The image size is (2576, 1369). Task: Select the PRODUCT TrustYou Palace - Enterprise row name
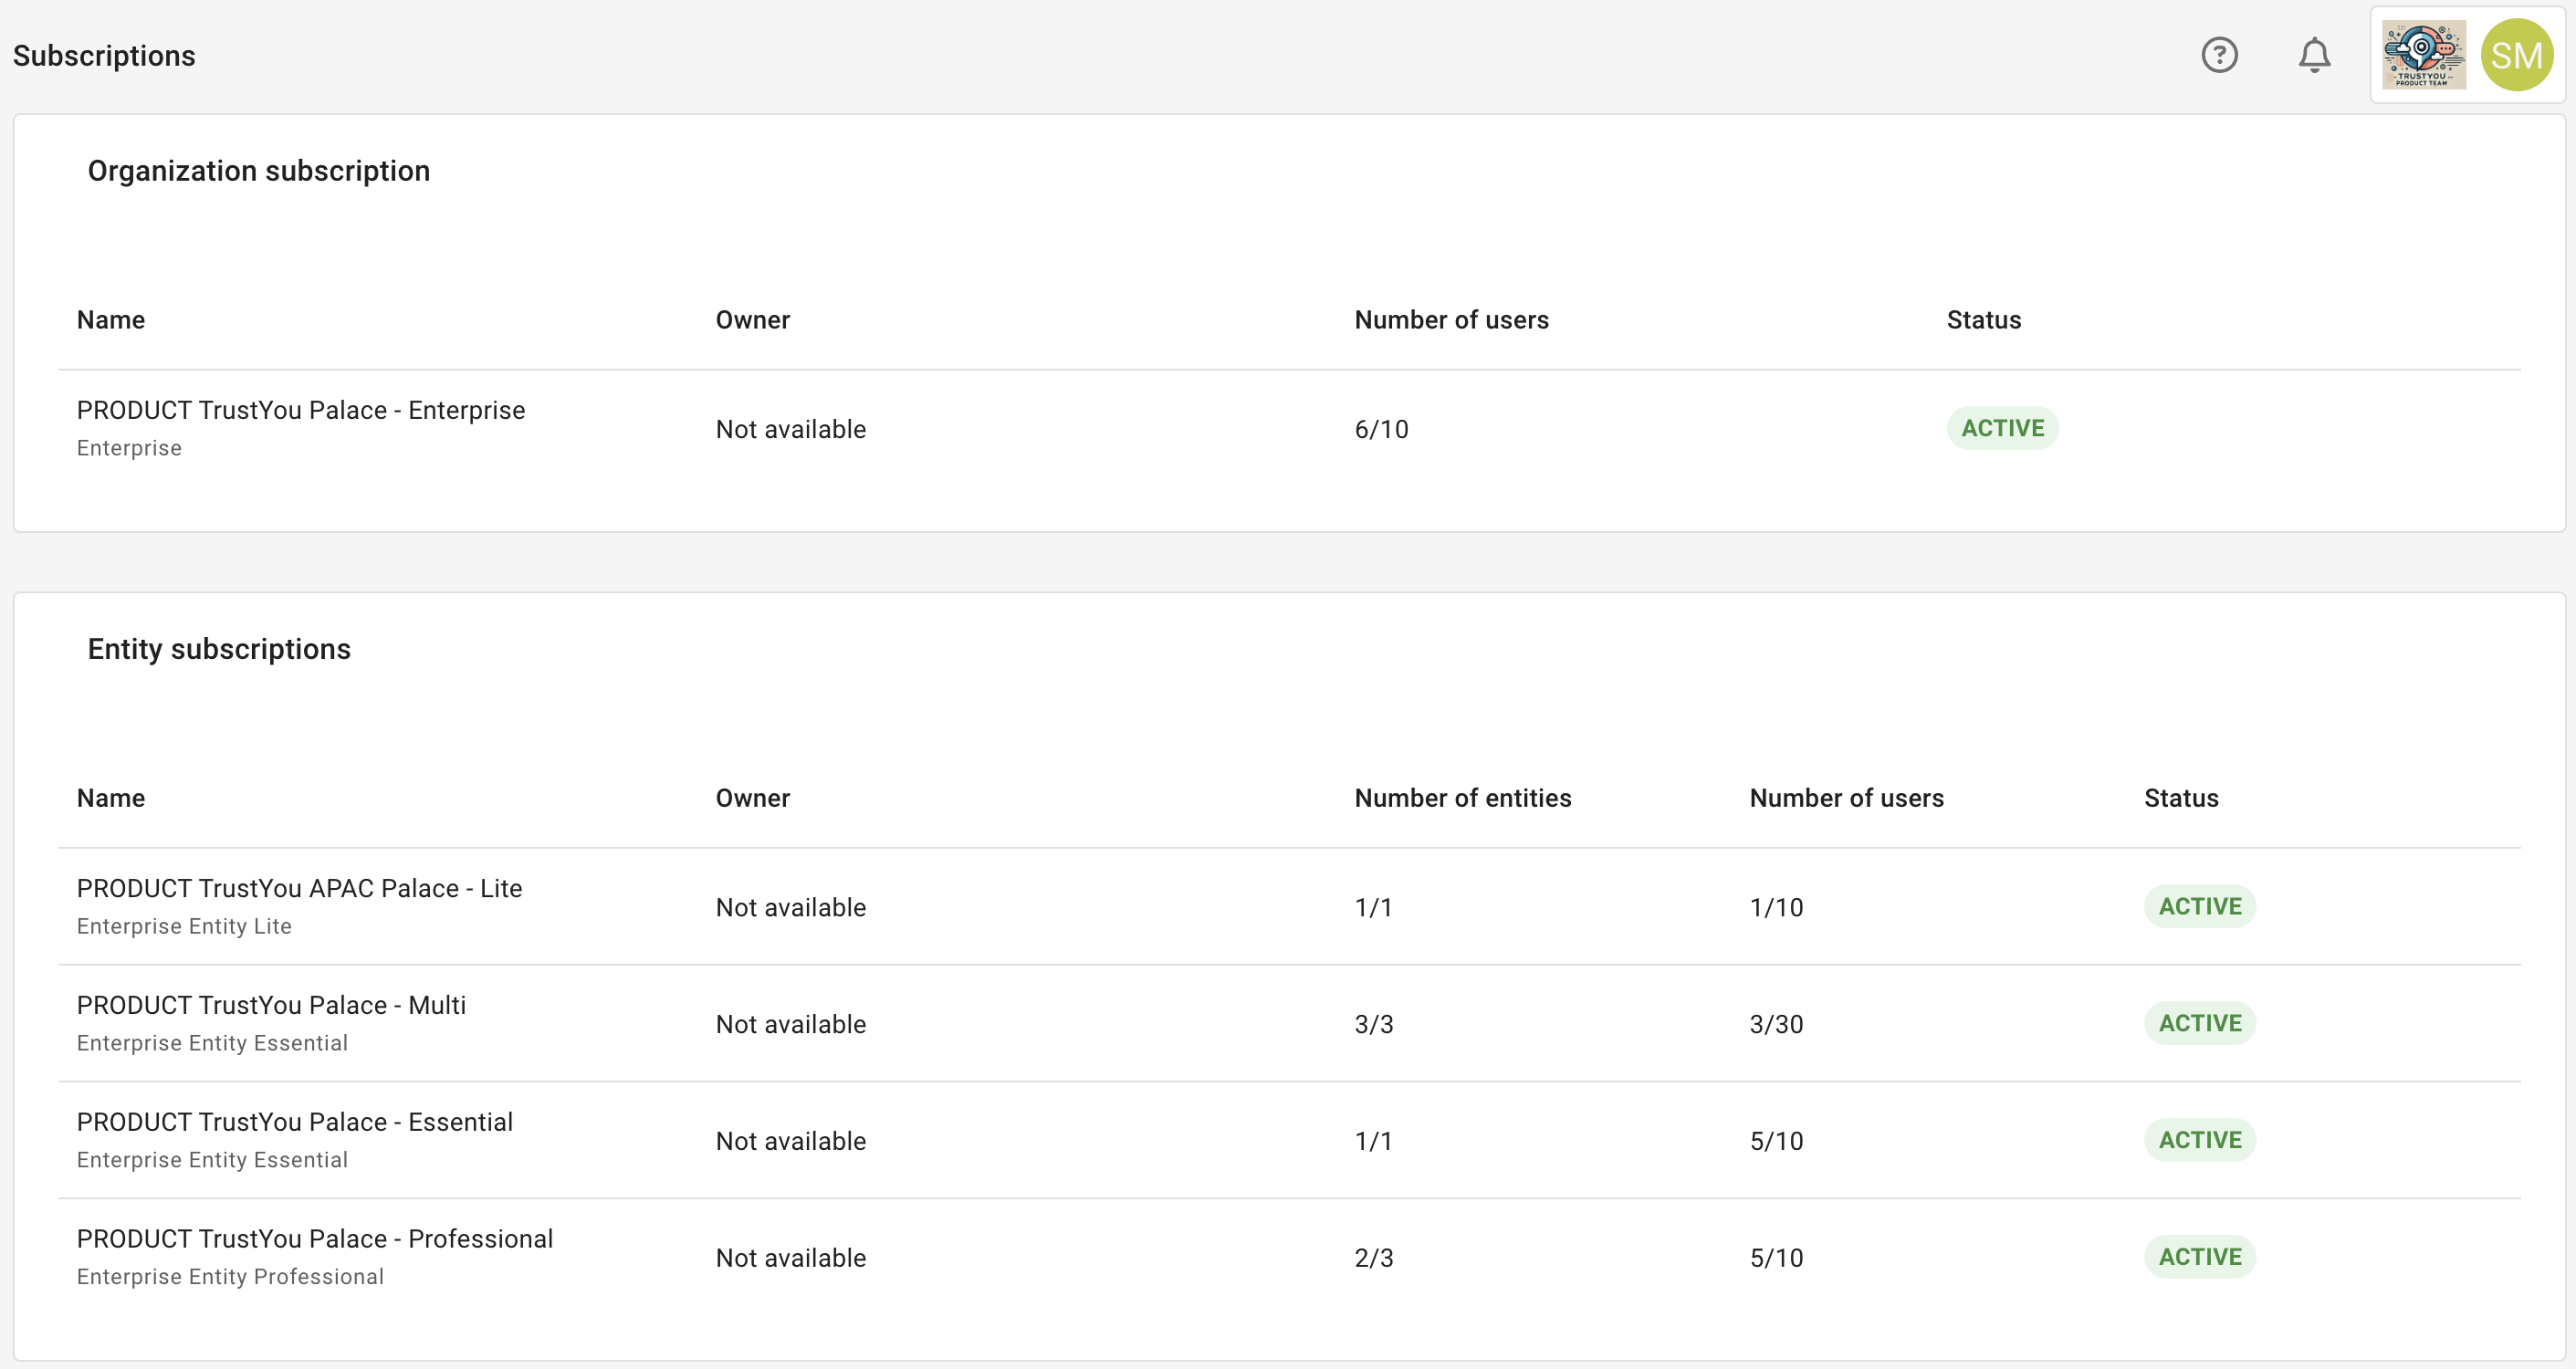[301, 410]
